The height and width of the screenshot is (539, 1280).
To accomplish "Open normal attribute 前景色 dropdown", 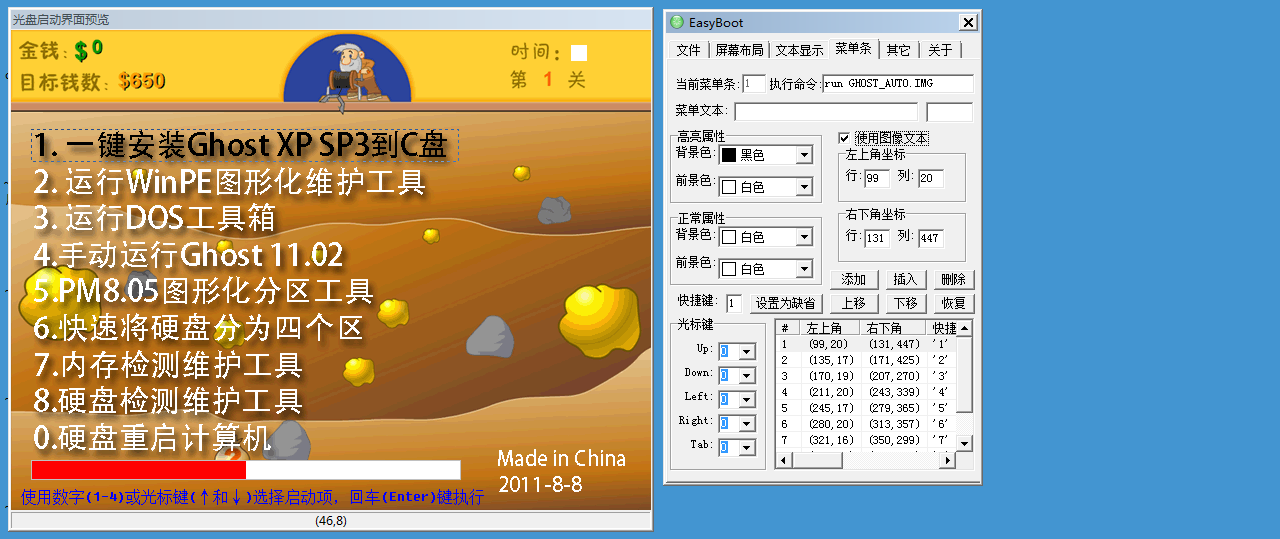I will pos(804,269).
